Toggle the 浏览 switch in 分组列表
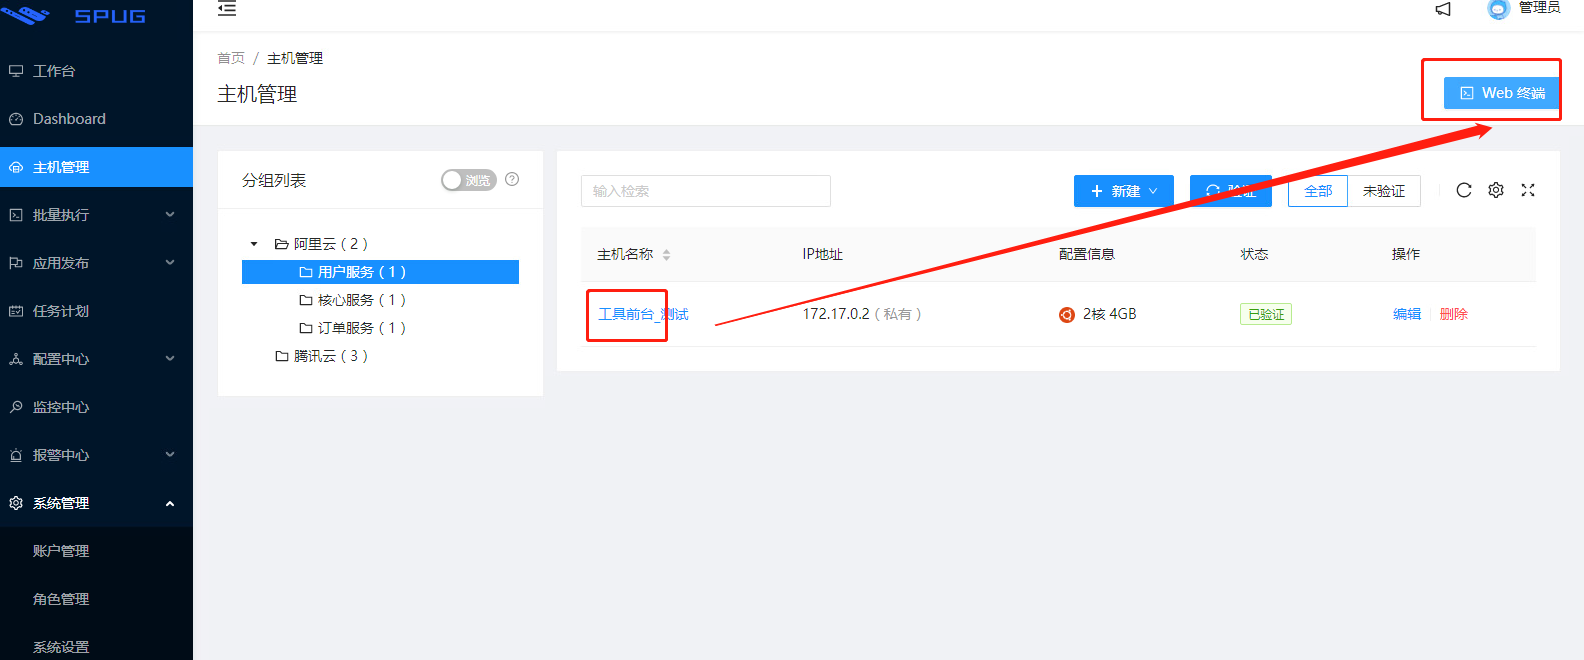The width and height of the screenshot is (1584, 660). pyautogui.click(x=469, y=180)
